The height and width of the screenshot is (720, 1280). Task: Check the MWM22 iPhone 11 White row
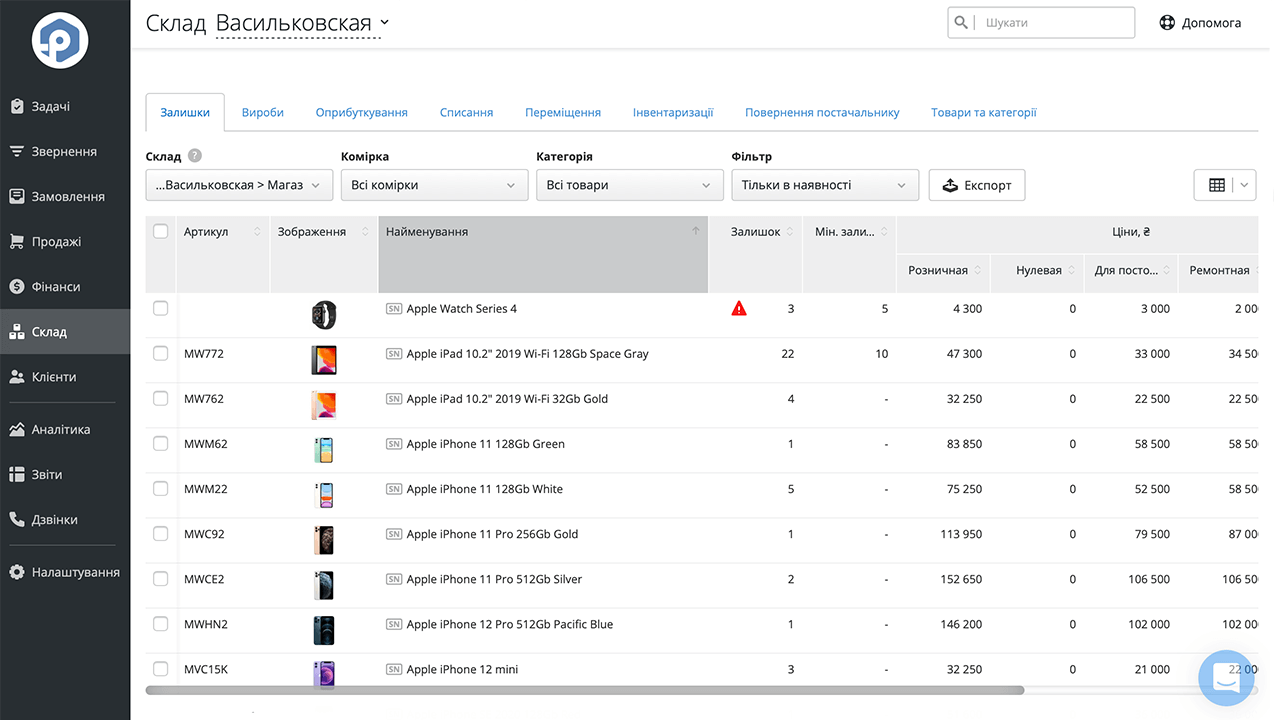(161, 488)
